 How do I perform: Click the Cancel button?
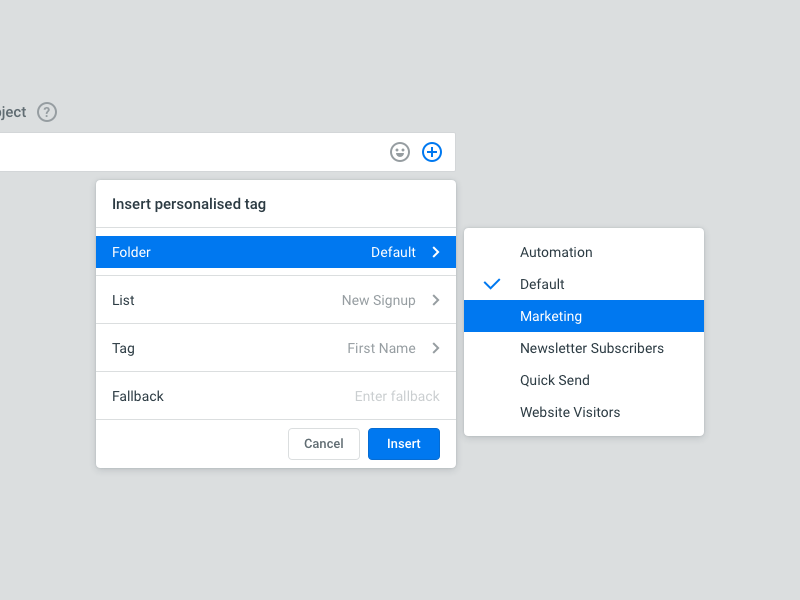tap(324, 443)
